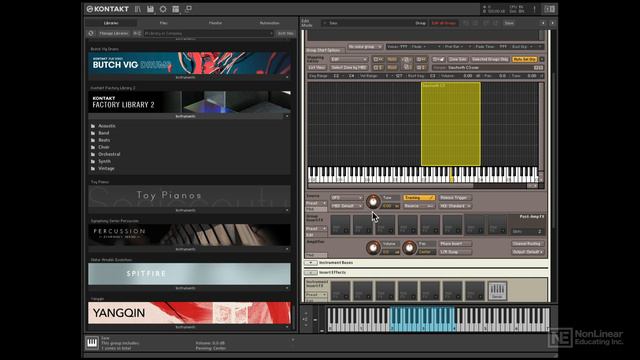Open the workspace/rack view icon
Viewport: 640px width, 360px height.
tap(176, 9)
